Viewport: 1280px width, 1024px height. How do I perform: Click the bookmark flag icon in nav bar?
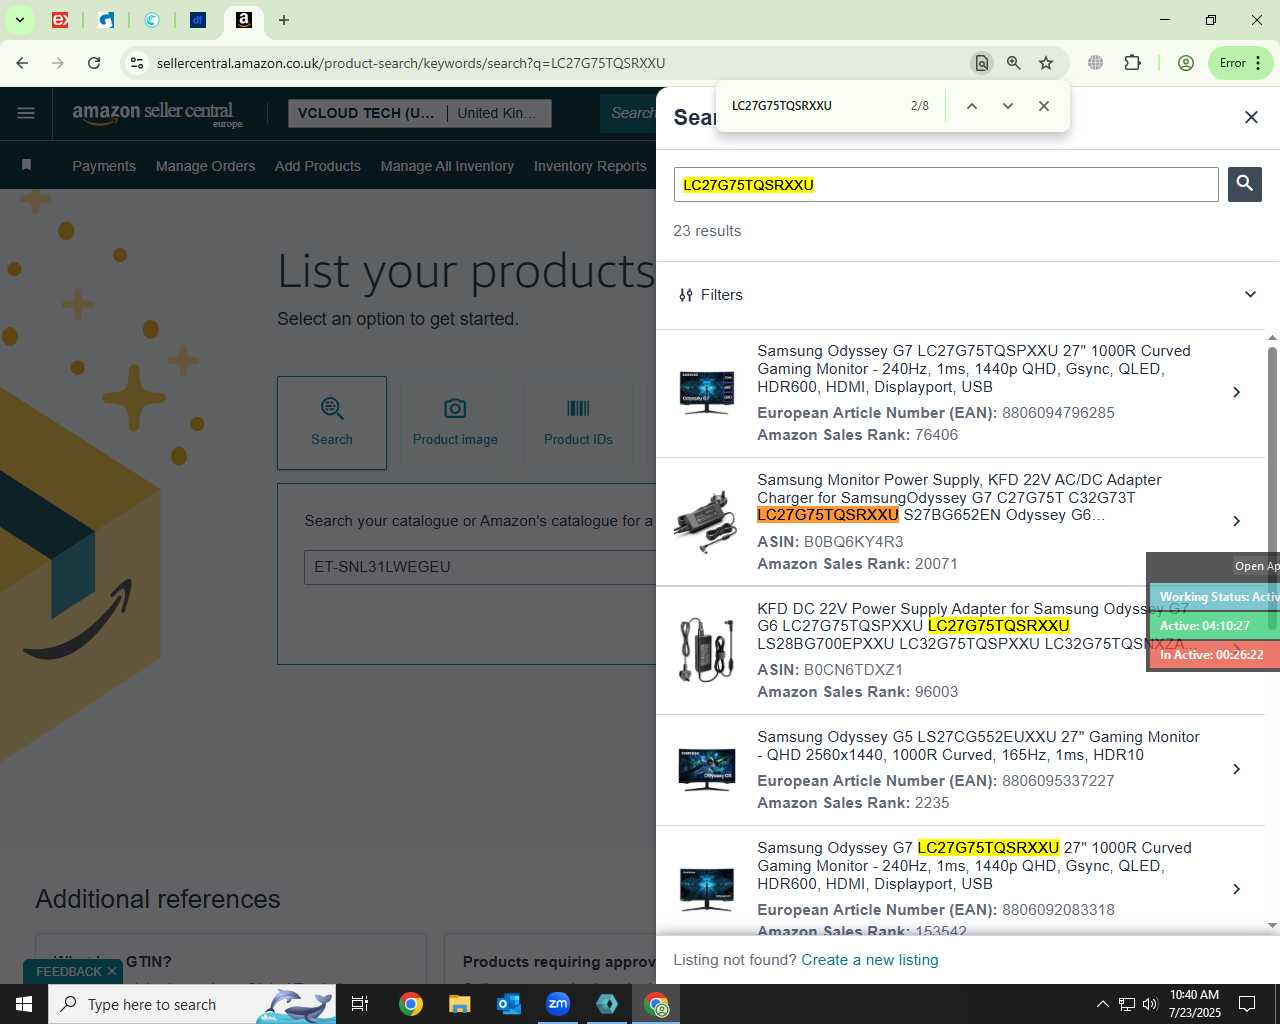tap(27, 165)
